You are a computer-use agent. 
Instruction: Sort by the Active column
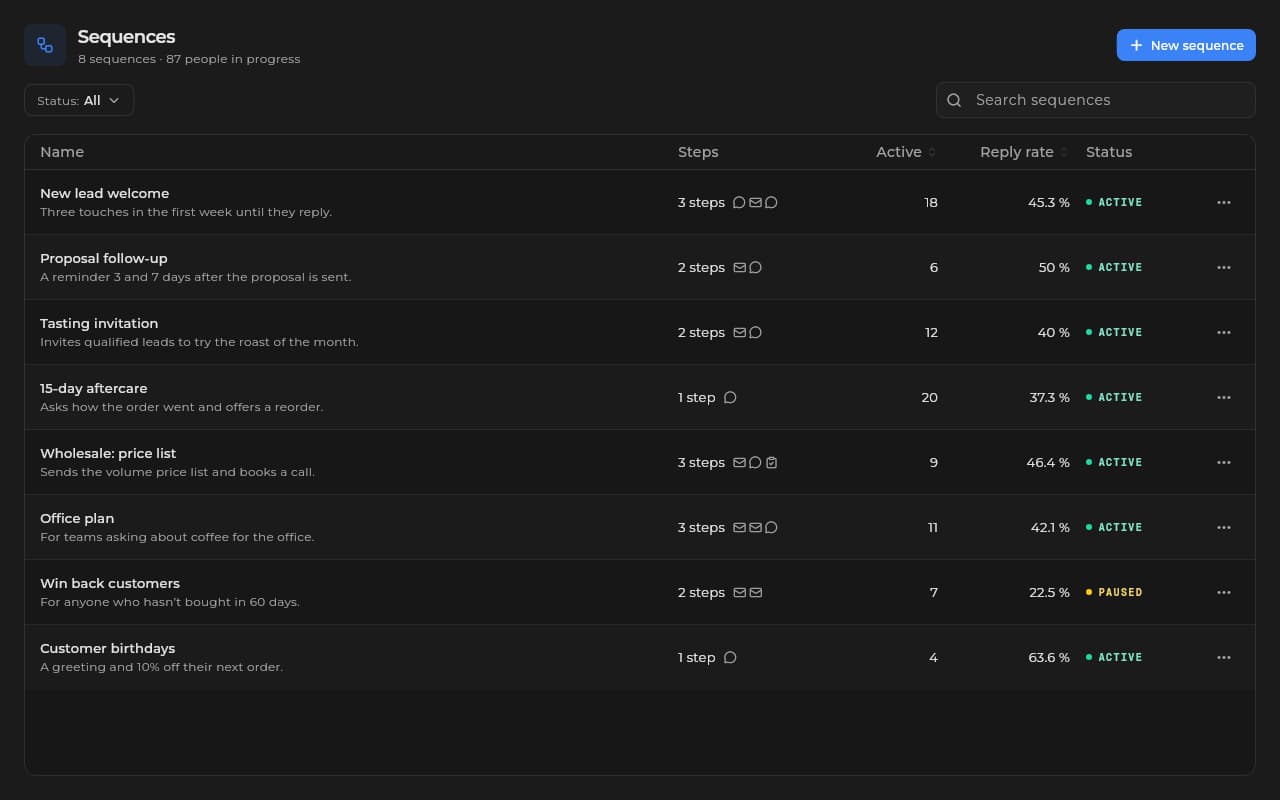click(906, 152)
